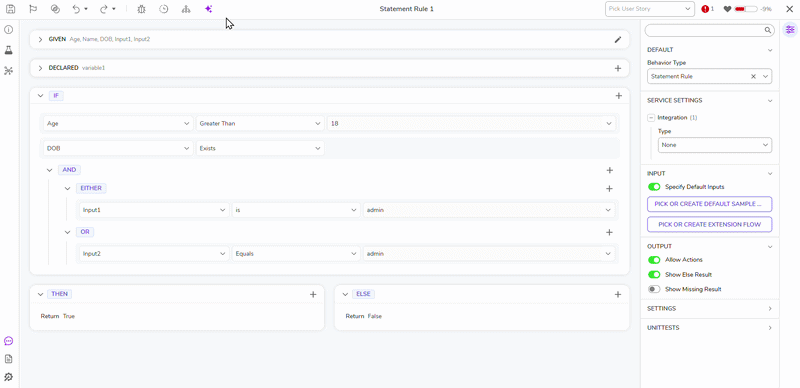Open the network nodes icon in sidebar
Viewport: 800px width, 388px height.
tap(8, 70)
